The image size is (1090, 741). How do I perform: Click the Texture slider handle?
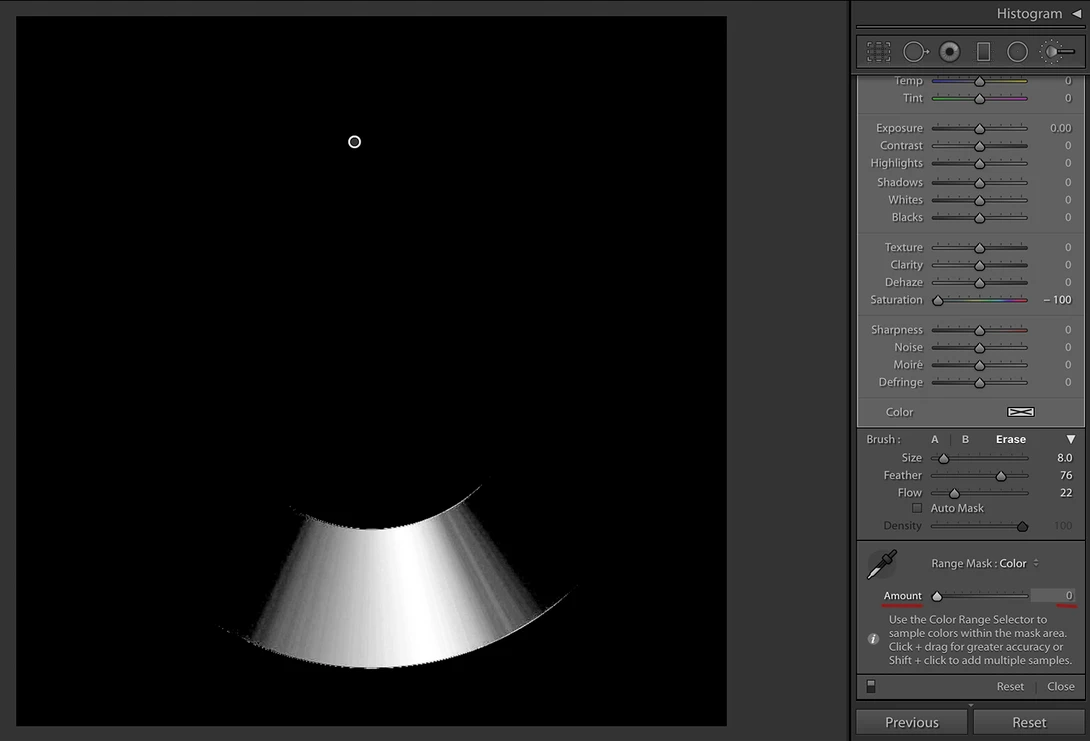[979, 247]
